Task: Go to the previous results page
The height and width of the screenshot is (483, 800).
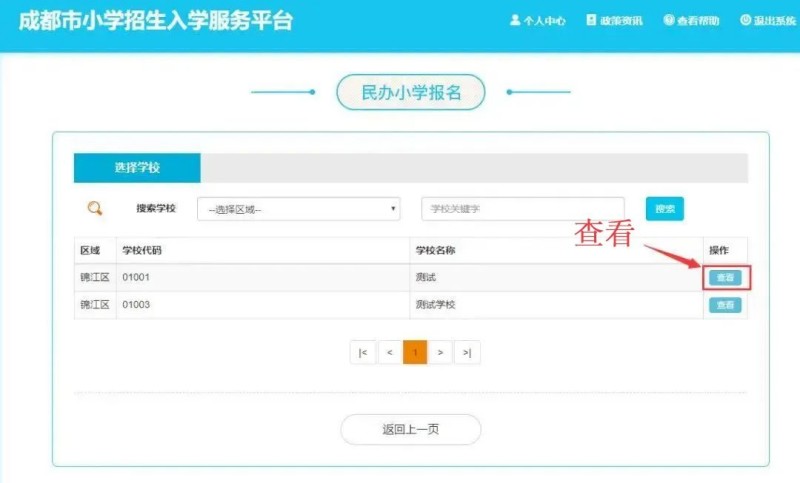Action: coord(389,352)
